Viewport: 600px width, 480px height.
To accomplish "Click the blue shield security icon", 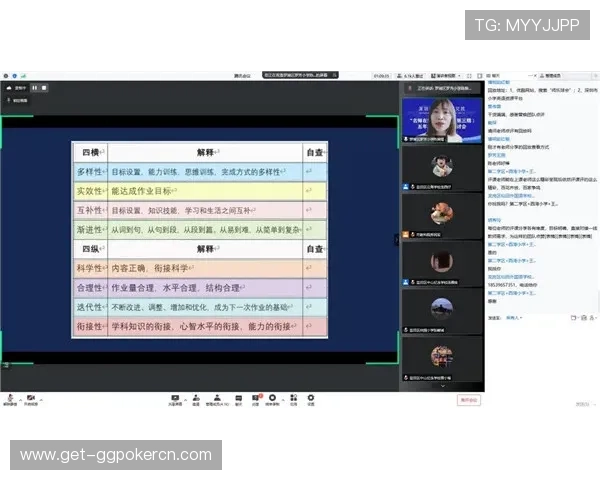I will click(15, 76).
